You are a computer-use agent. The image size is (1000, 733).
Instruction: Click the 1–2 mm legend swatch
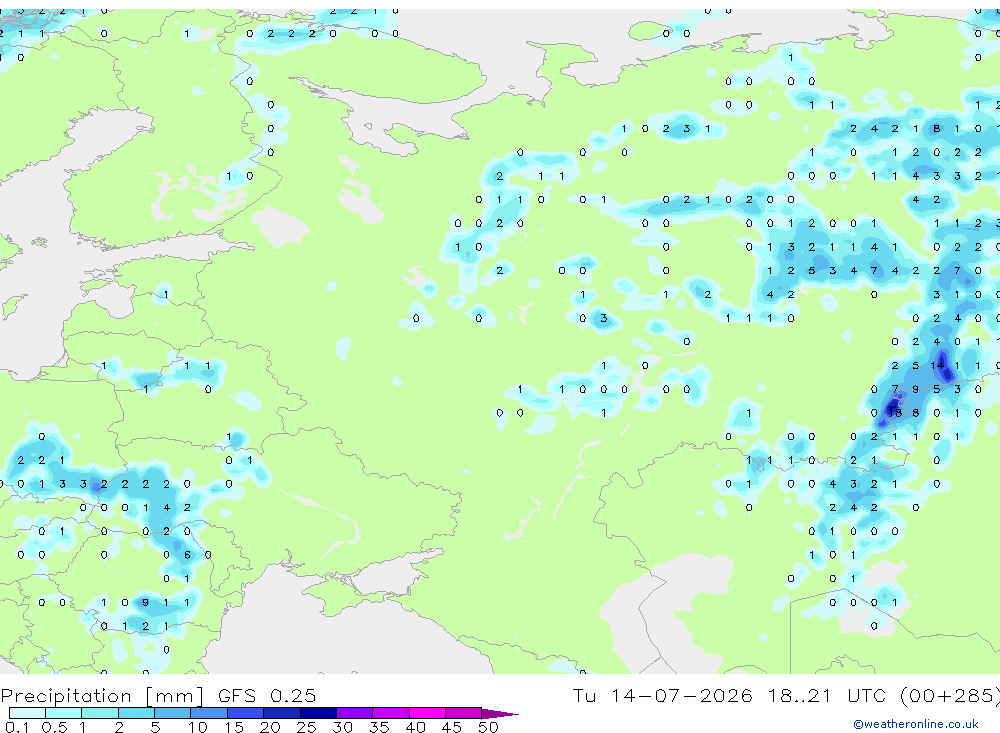pyautogui.click(x=100, y=713)
